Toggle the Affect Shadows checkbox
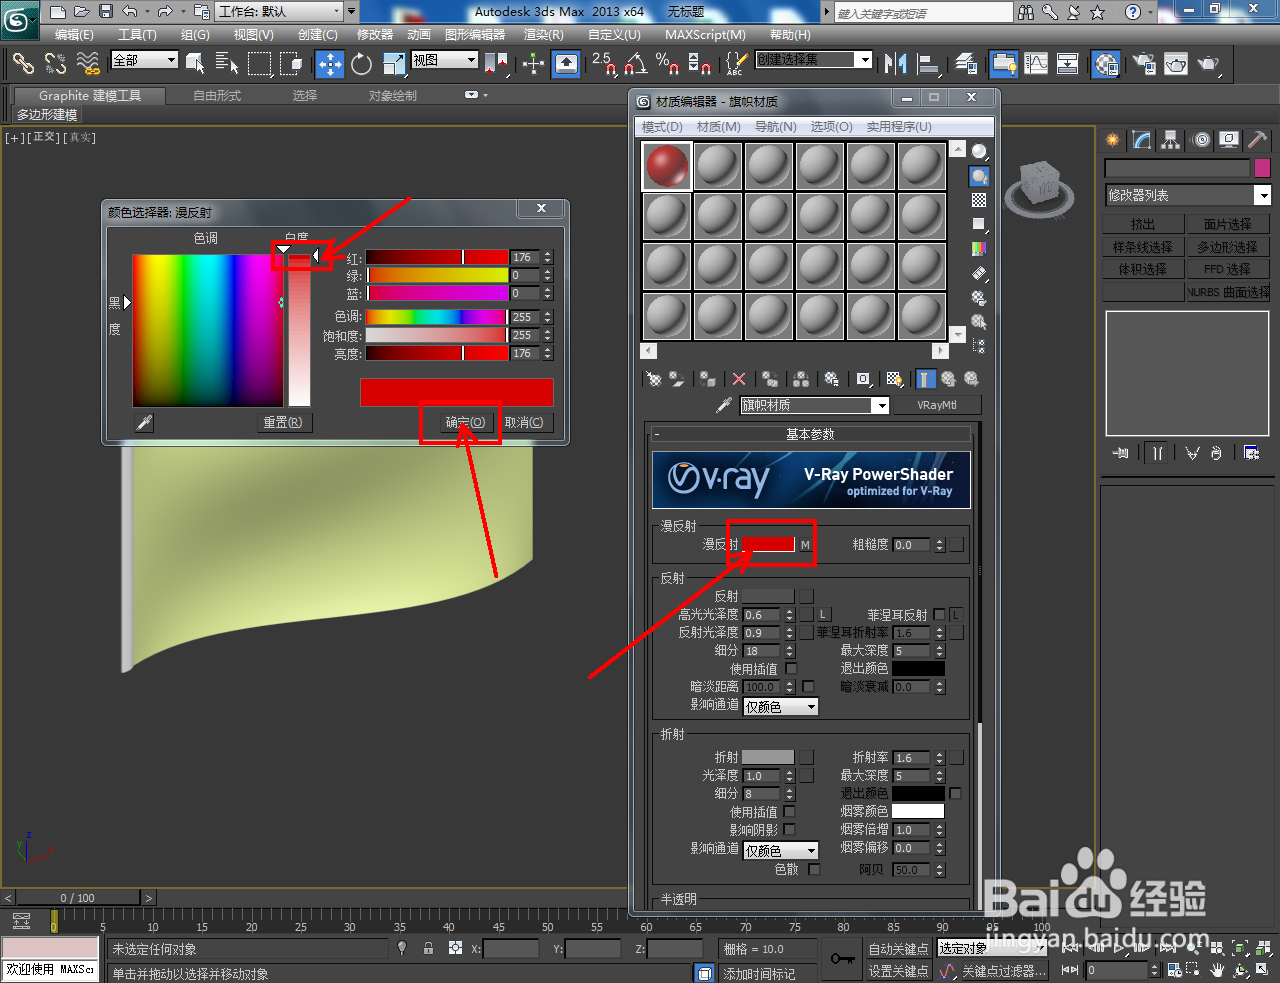The height and width of the screenshot is (983, 1280). coord(789,830)
